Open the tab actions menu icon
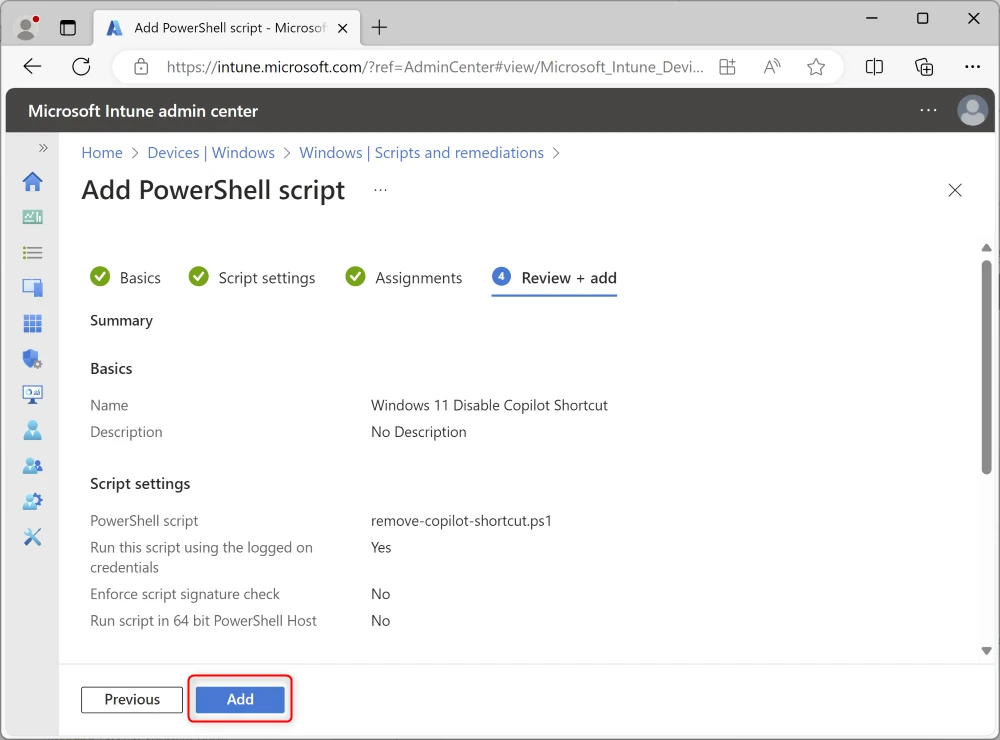 point(68,27)
